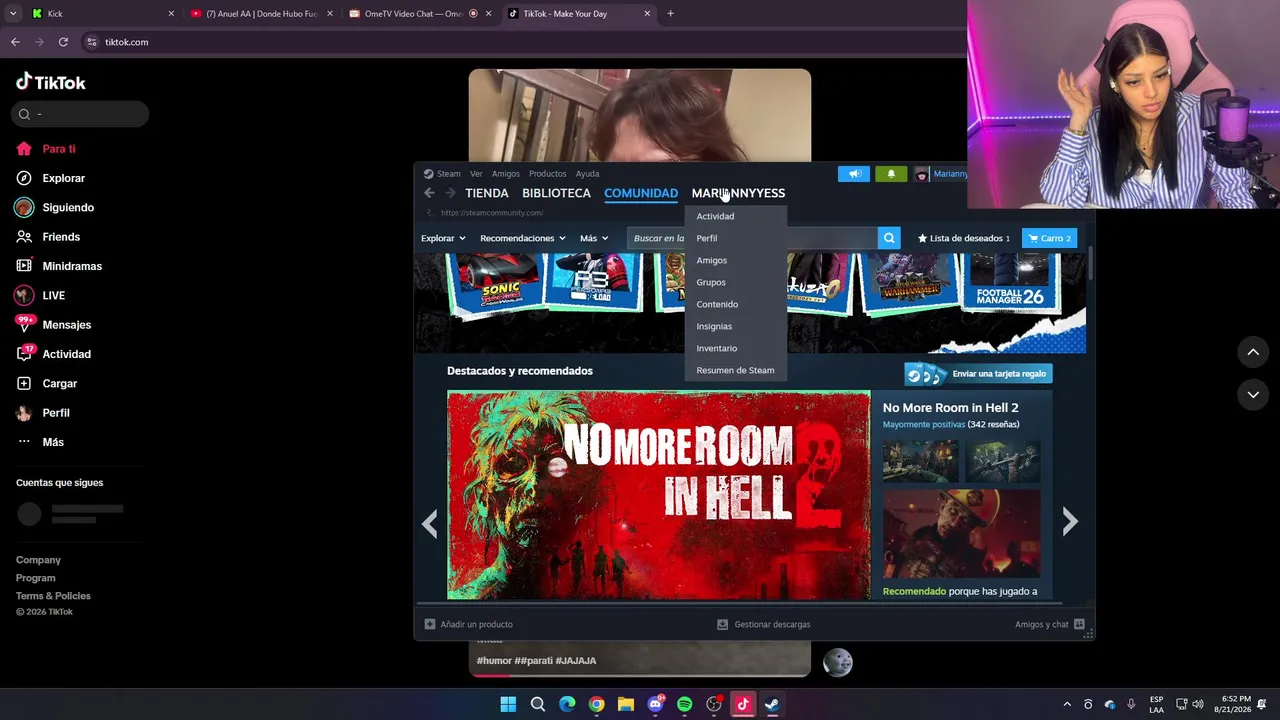Go to next TikTok video
Image resolution: width=1280 pixels, height=720 pixels.
pyautogui.click(x=1253, y=395)
